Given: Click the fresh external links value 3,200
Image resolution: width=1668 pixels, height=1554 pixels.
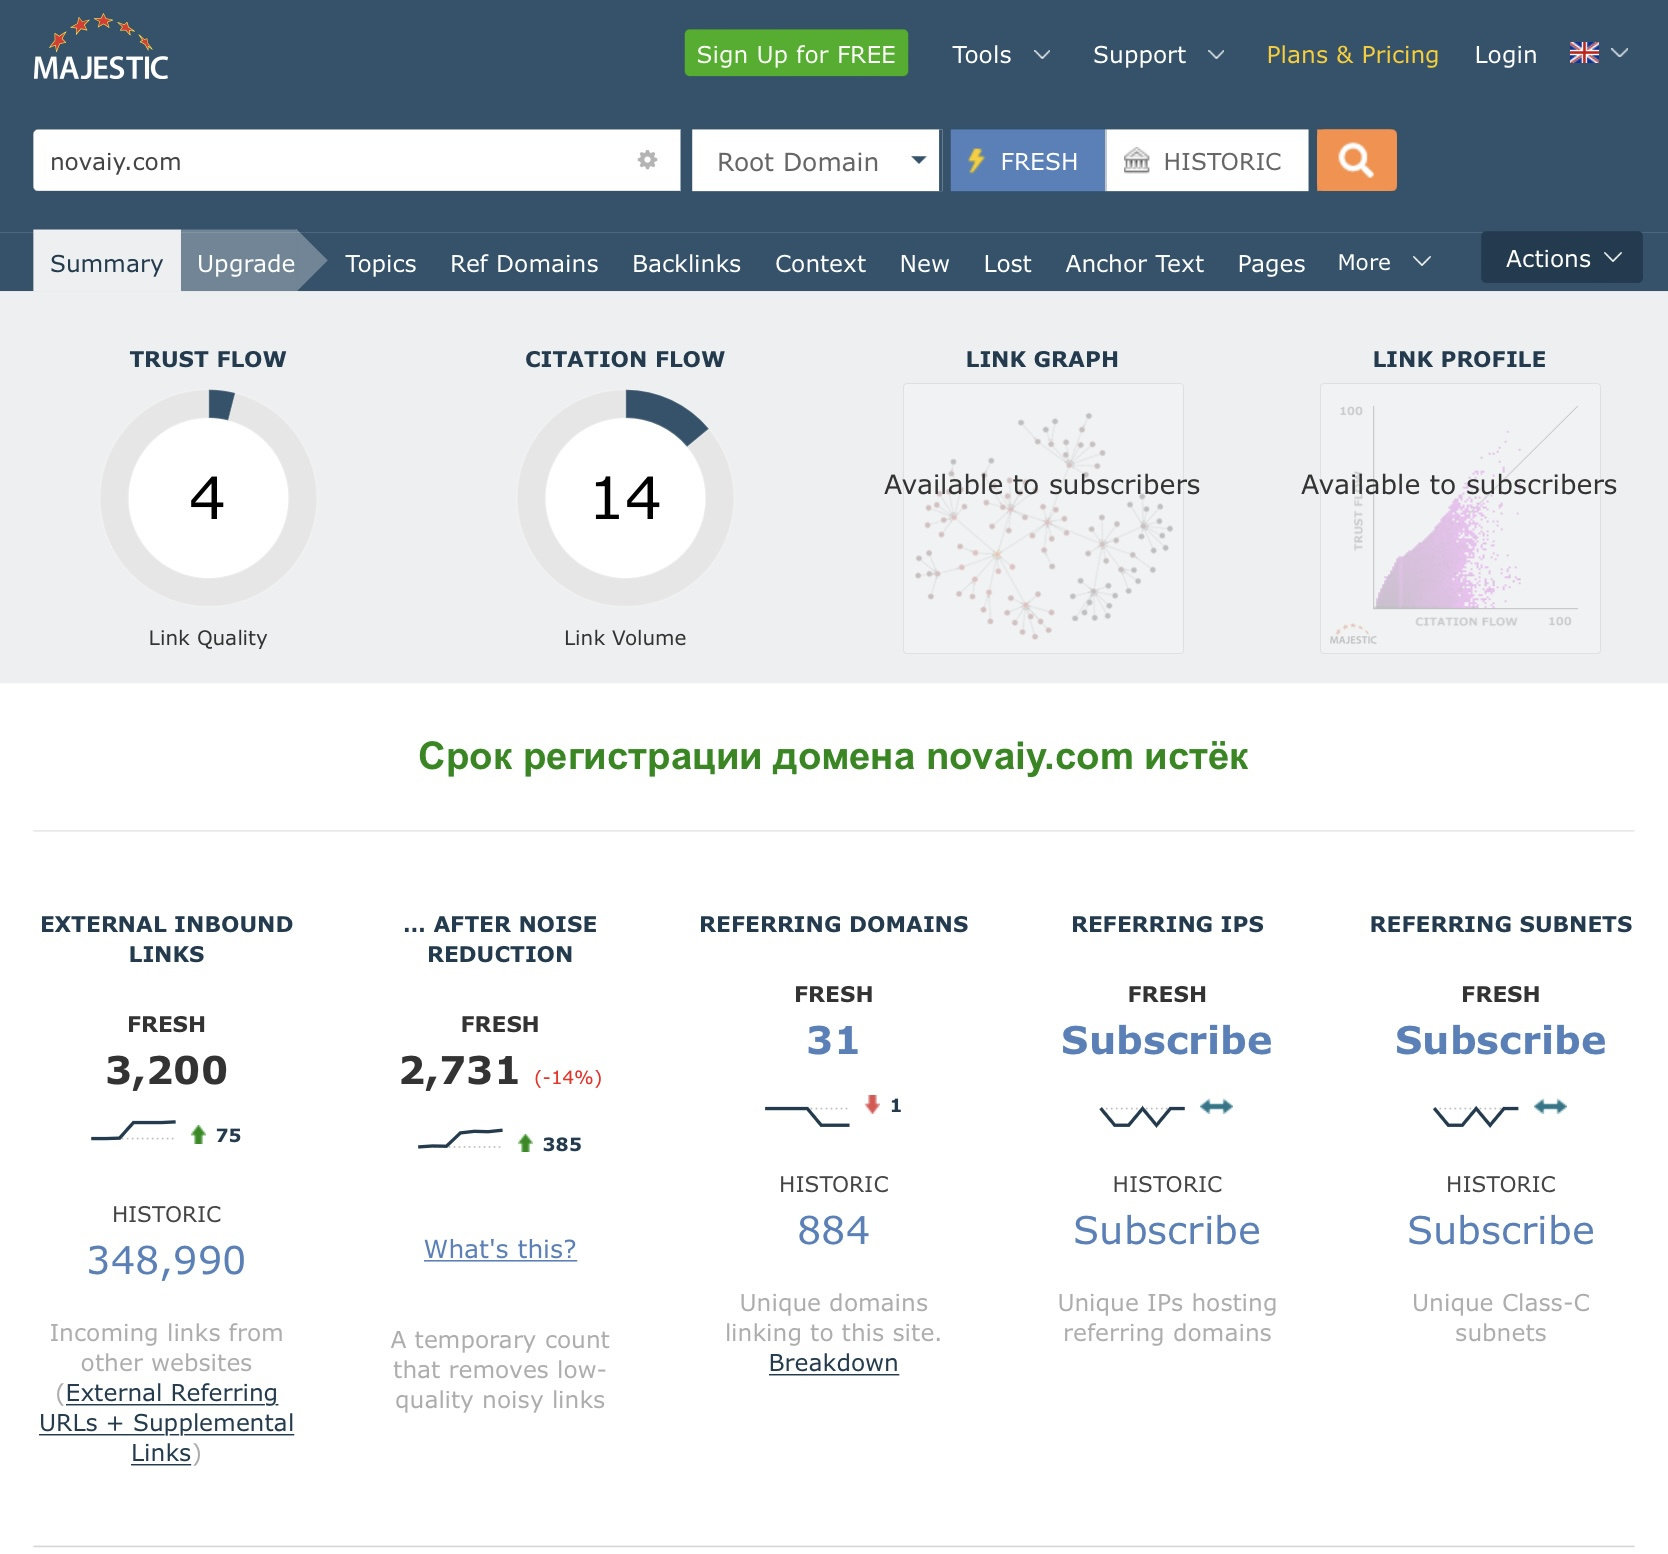Looking at the screenshot, I should (x=166, y=1070).
